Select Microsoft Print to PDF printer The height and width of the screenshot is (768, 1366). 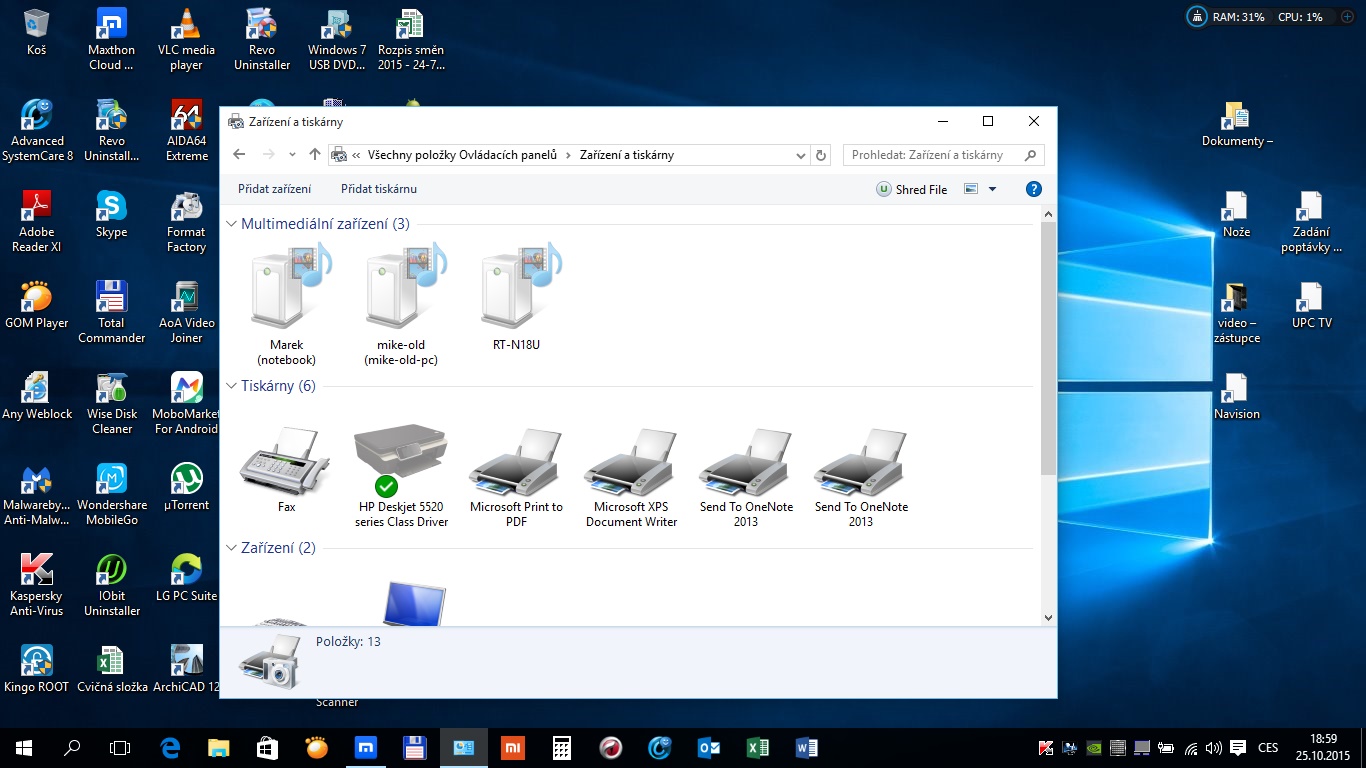pyautogui.click(x=516, y=460)
